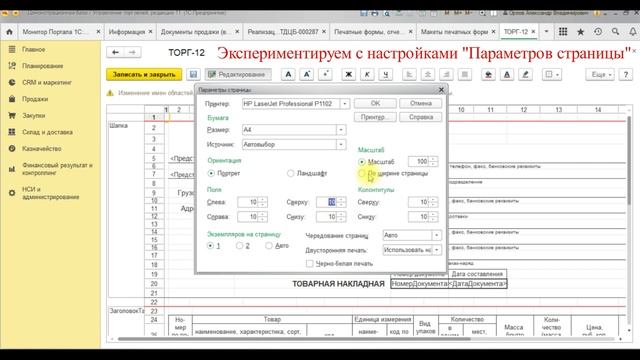640x360 pixels.
Task: Confirm page settings with OK
Action: pyautogui.click(x=375, y=104)
